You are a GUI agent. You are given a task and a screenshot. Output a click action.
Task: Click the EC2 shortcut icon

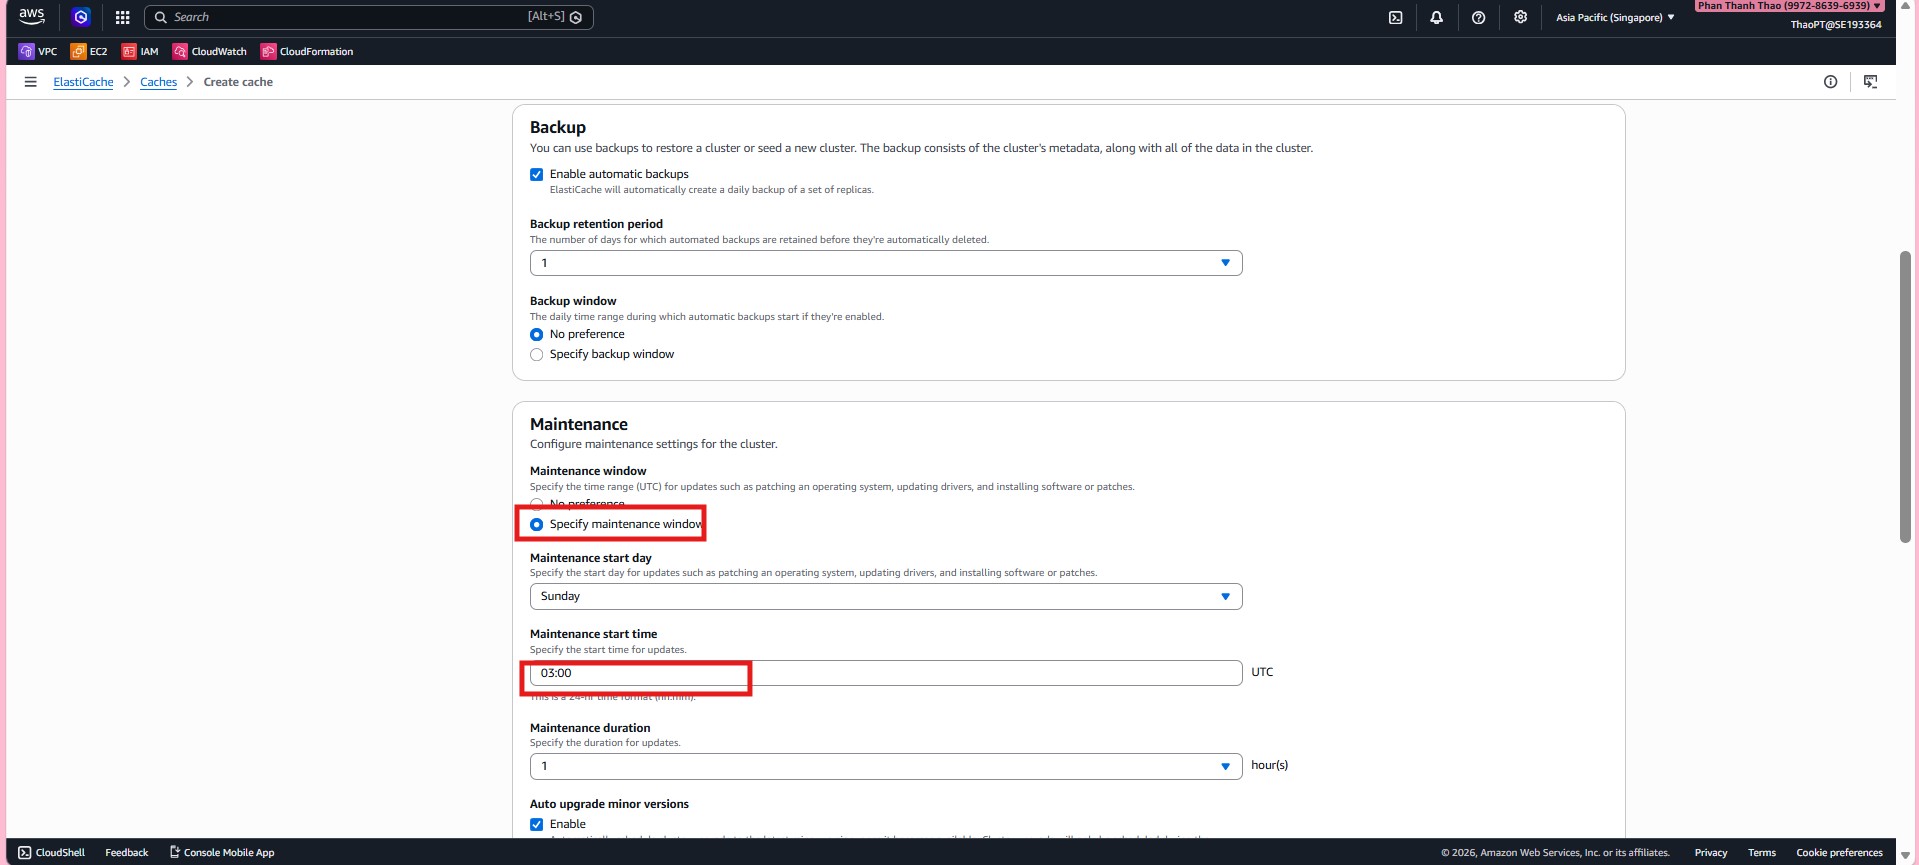(x=78, y=51)
